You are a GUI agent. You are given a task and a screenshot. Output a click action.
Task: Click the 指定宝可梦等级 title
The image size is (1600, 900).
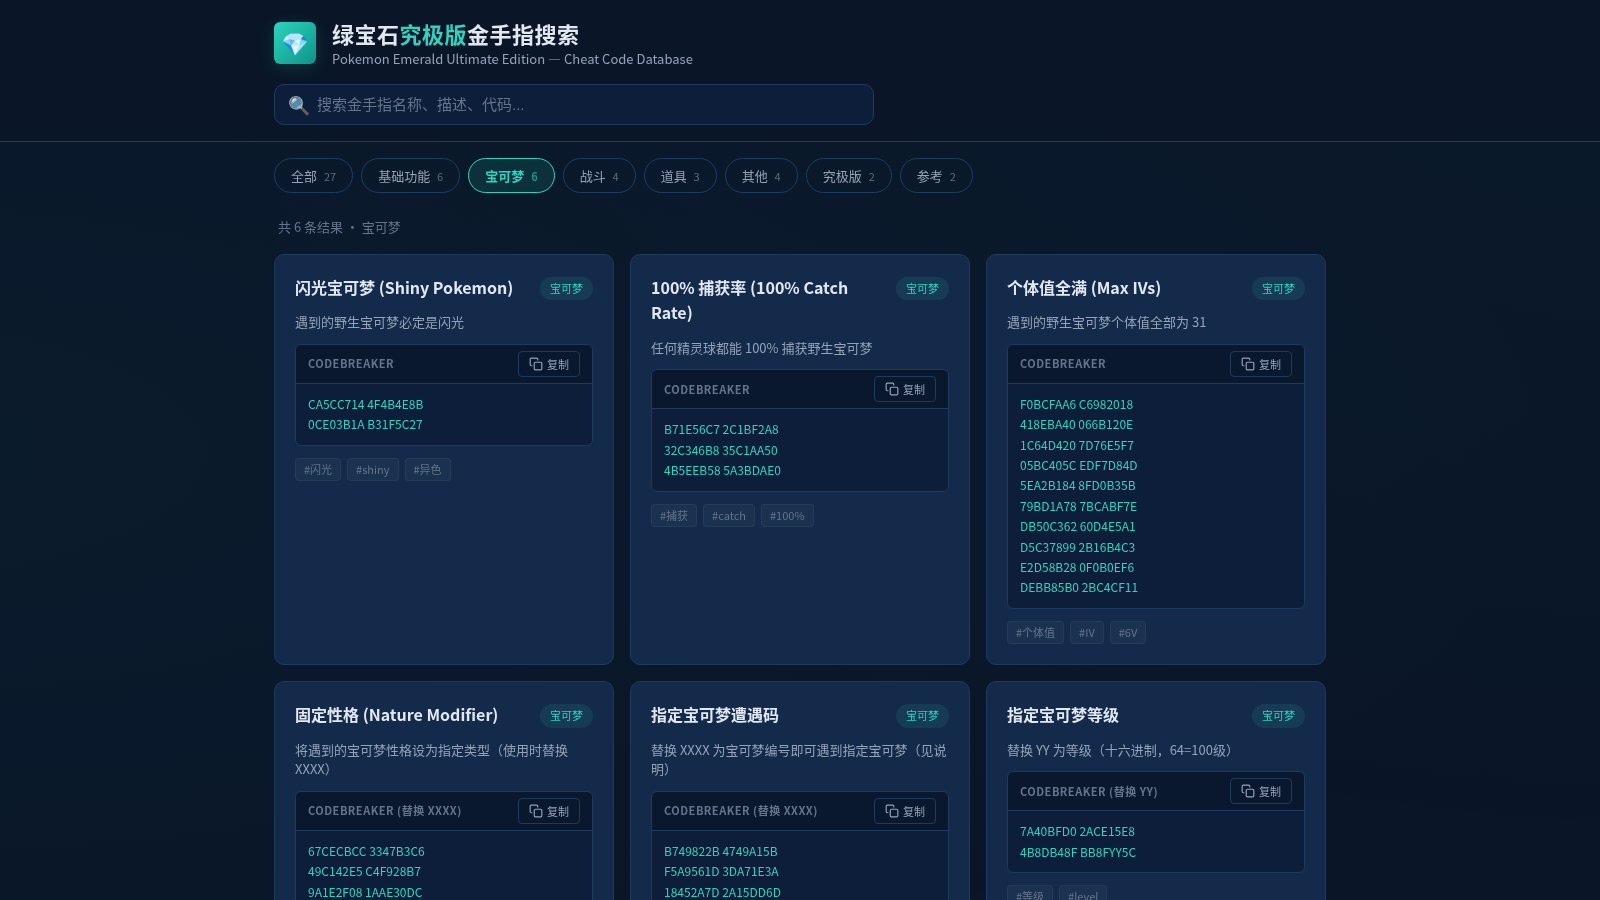1063,715
